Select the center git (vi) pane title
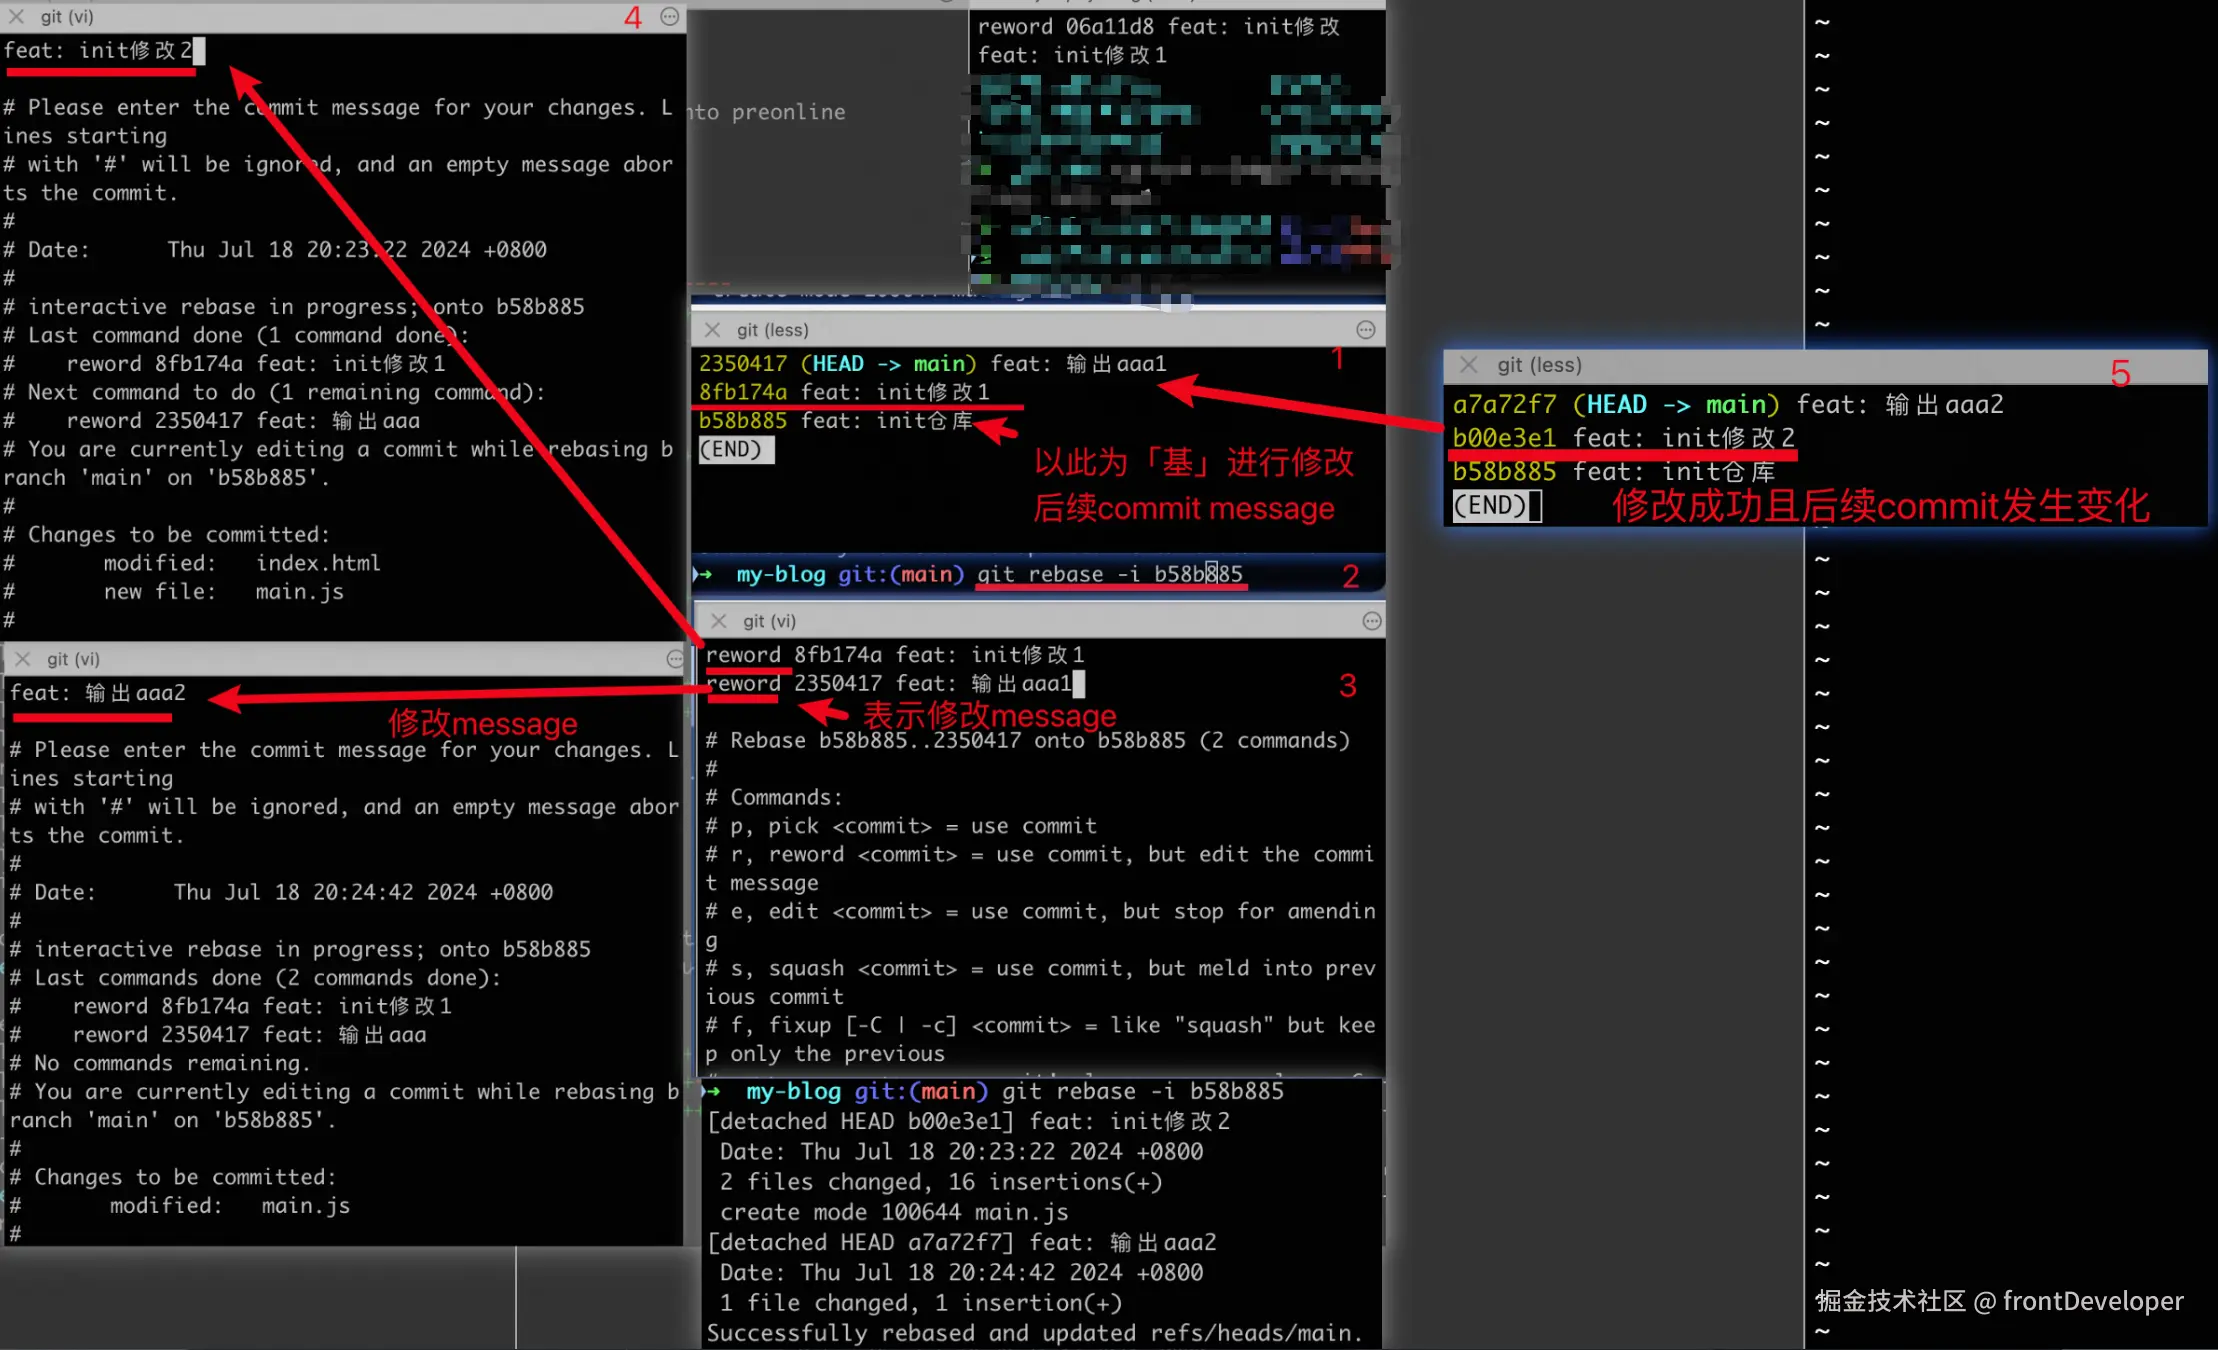Image resolution: width=2218 pixels, height=1350 pixels. coord(769,621)
